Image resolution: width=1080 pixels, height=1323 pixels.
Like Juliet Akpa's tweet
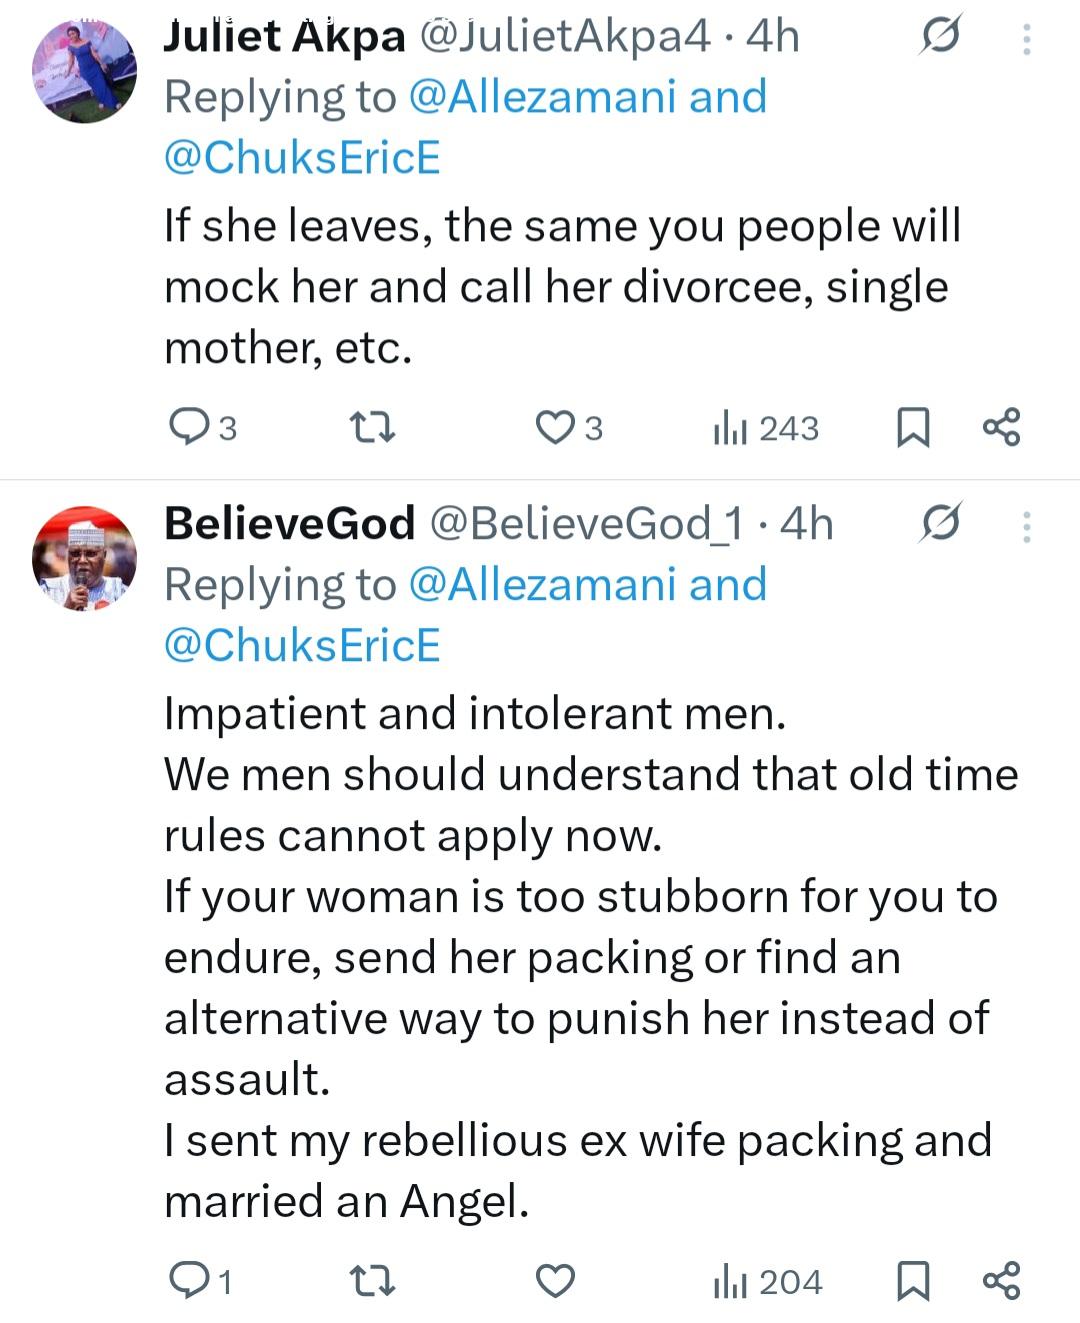point(555,427)
